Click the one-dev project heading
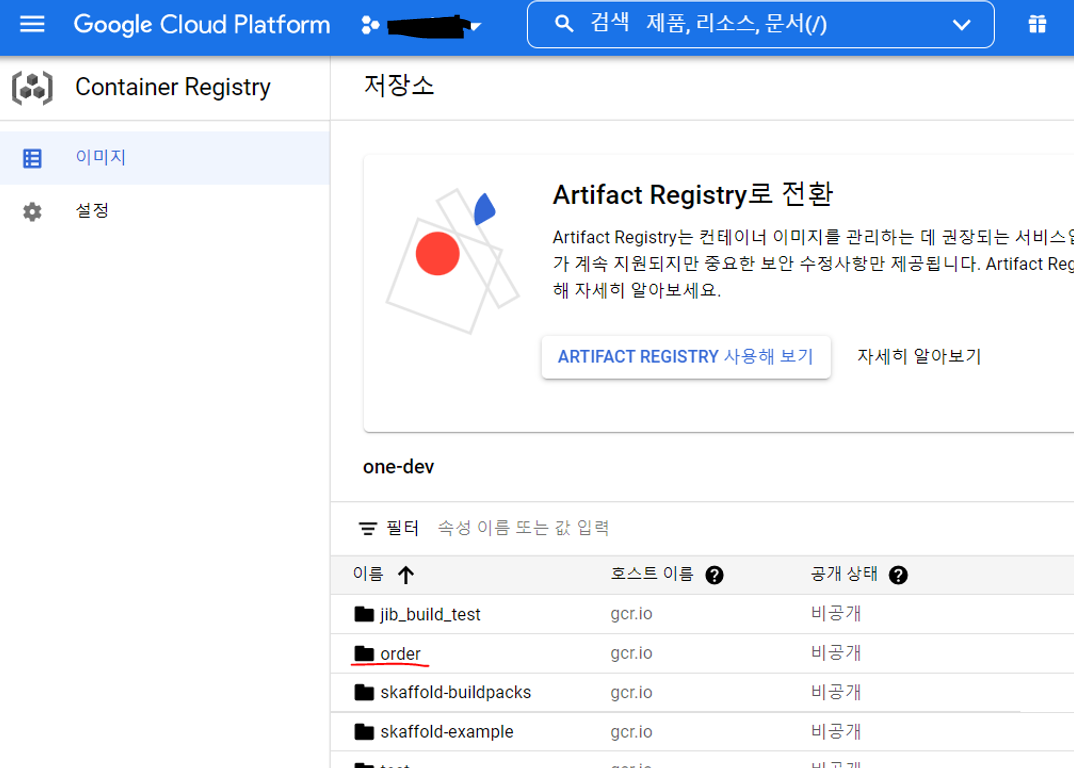Screen dimensions: 1074x768 tap(398, 467)
